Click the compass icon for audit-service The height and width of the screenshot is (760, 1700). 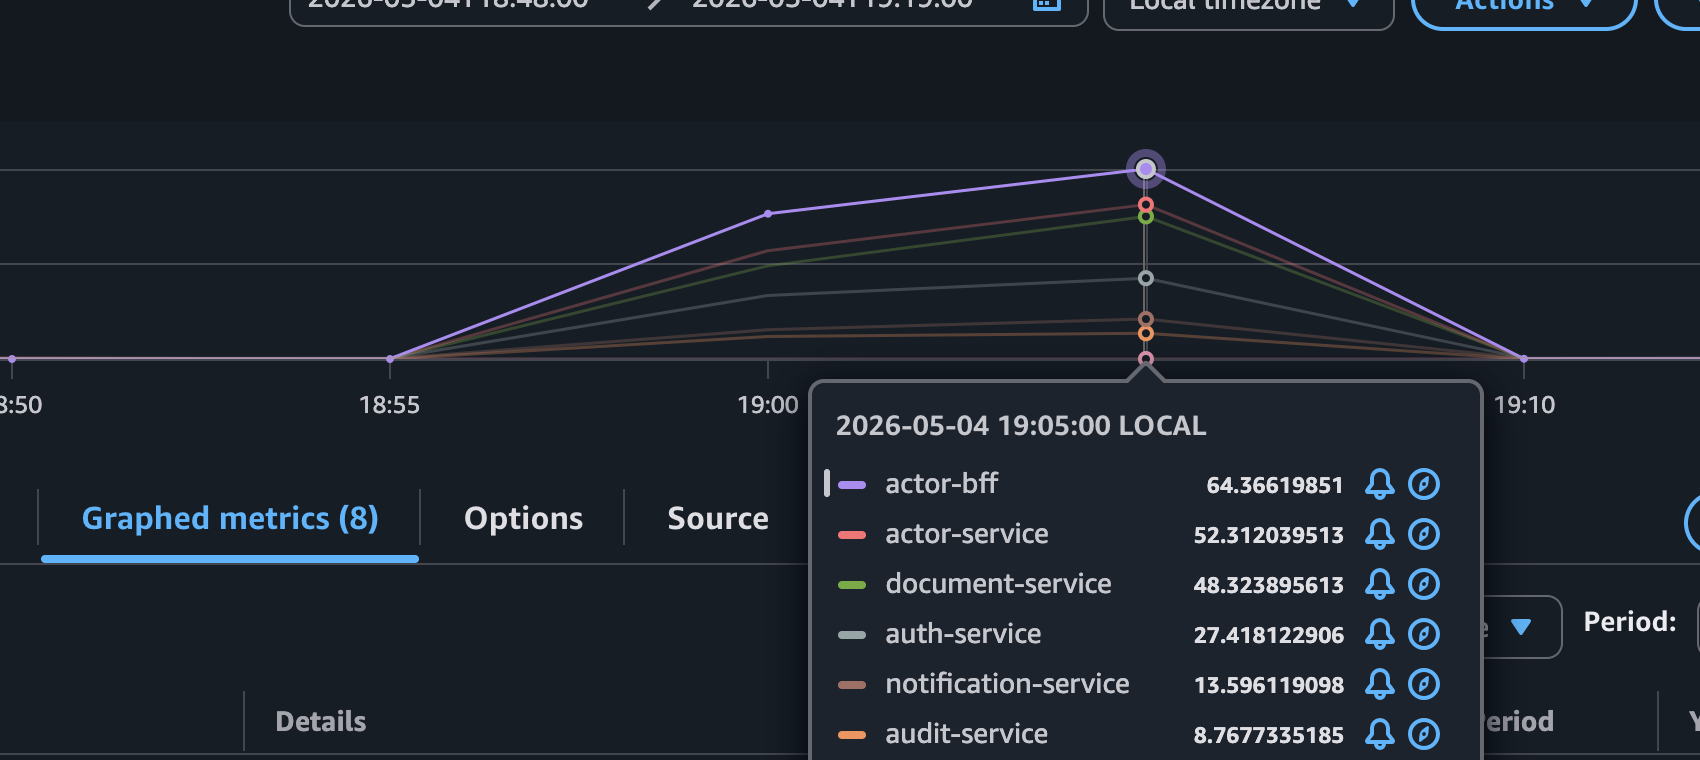tap(1424, 734)
